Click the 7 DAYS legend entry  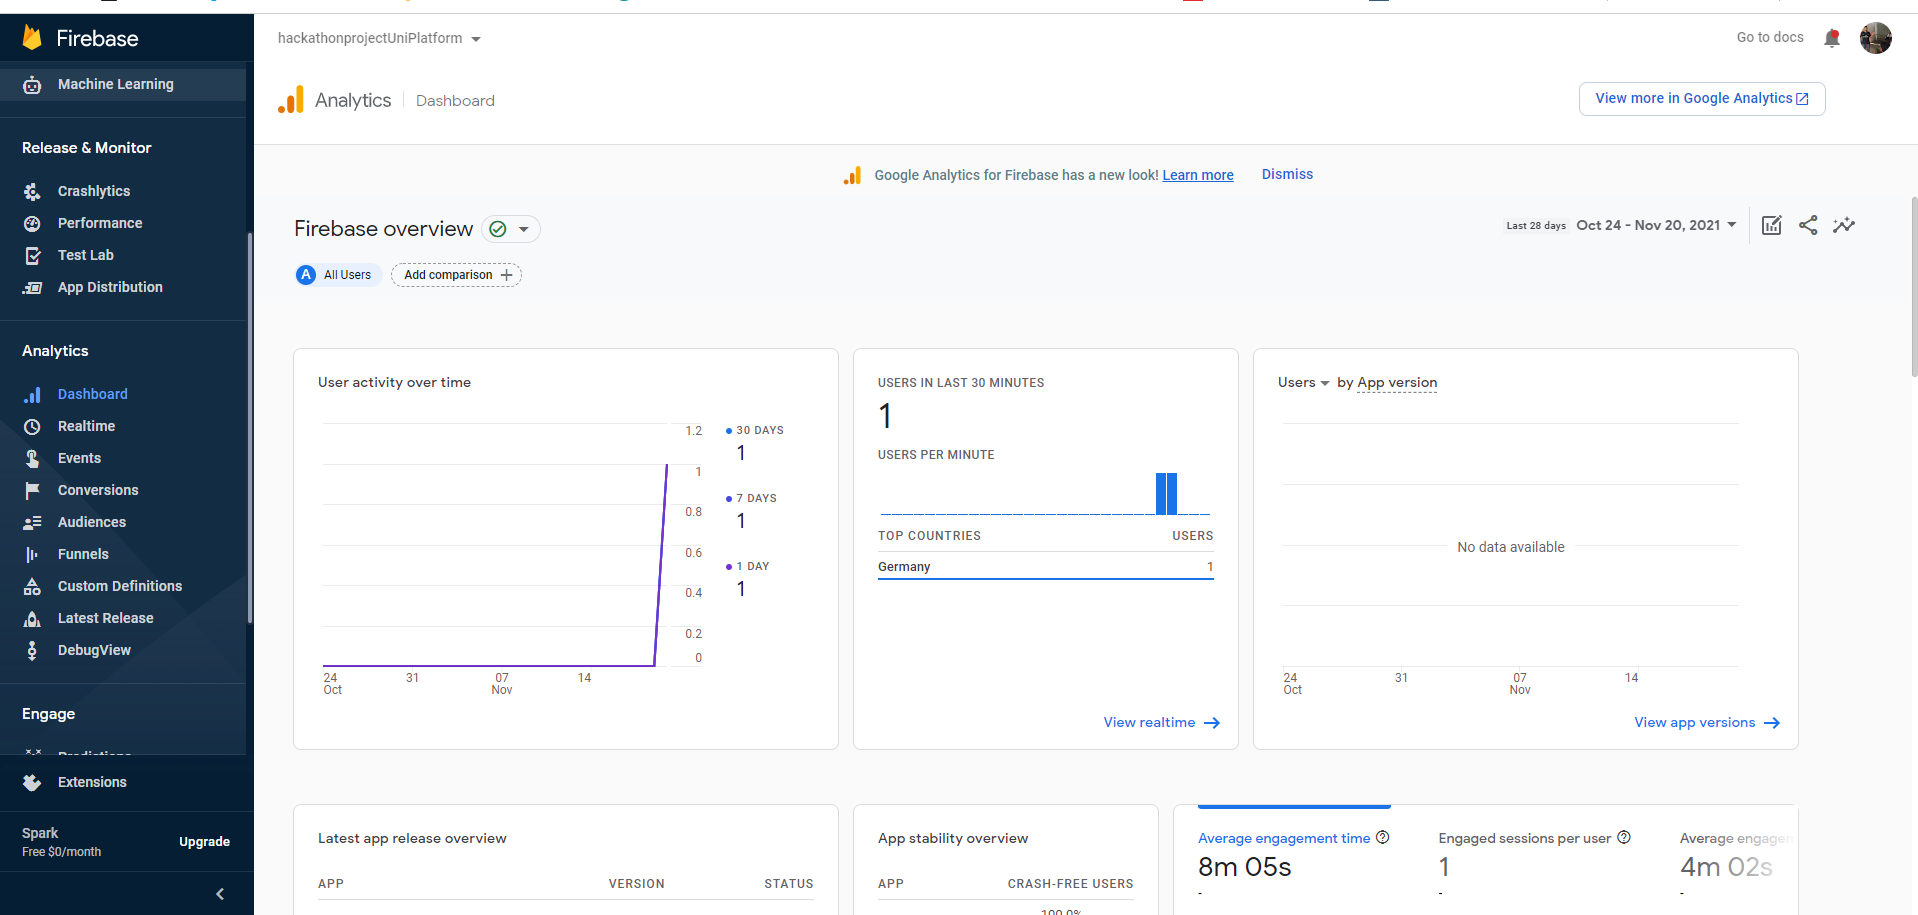[x=751, y=498]
